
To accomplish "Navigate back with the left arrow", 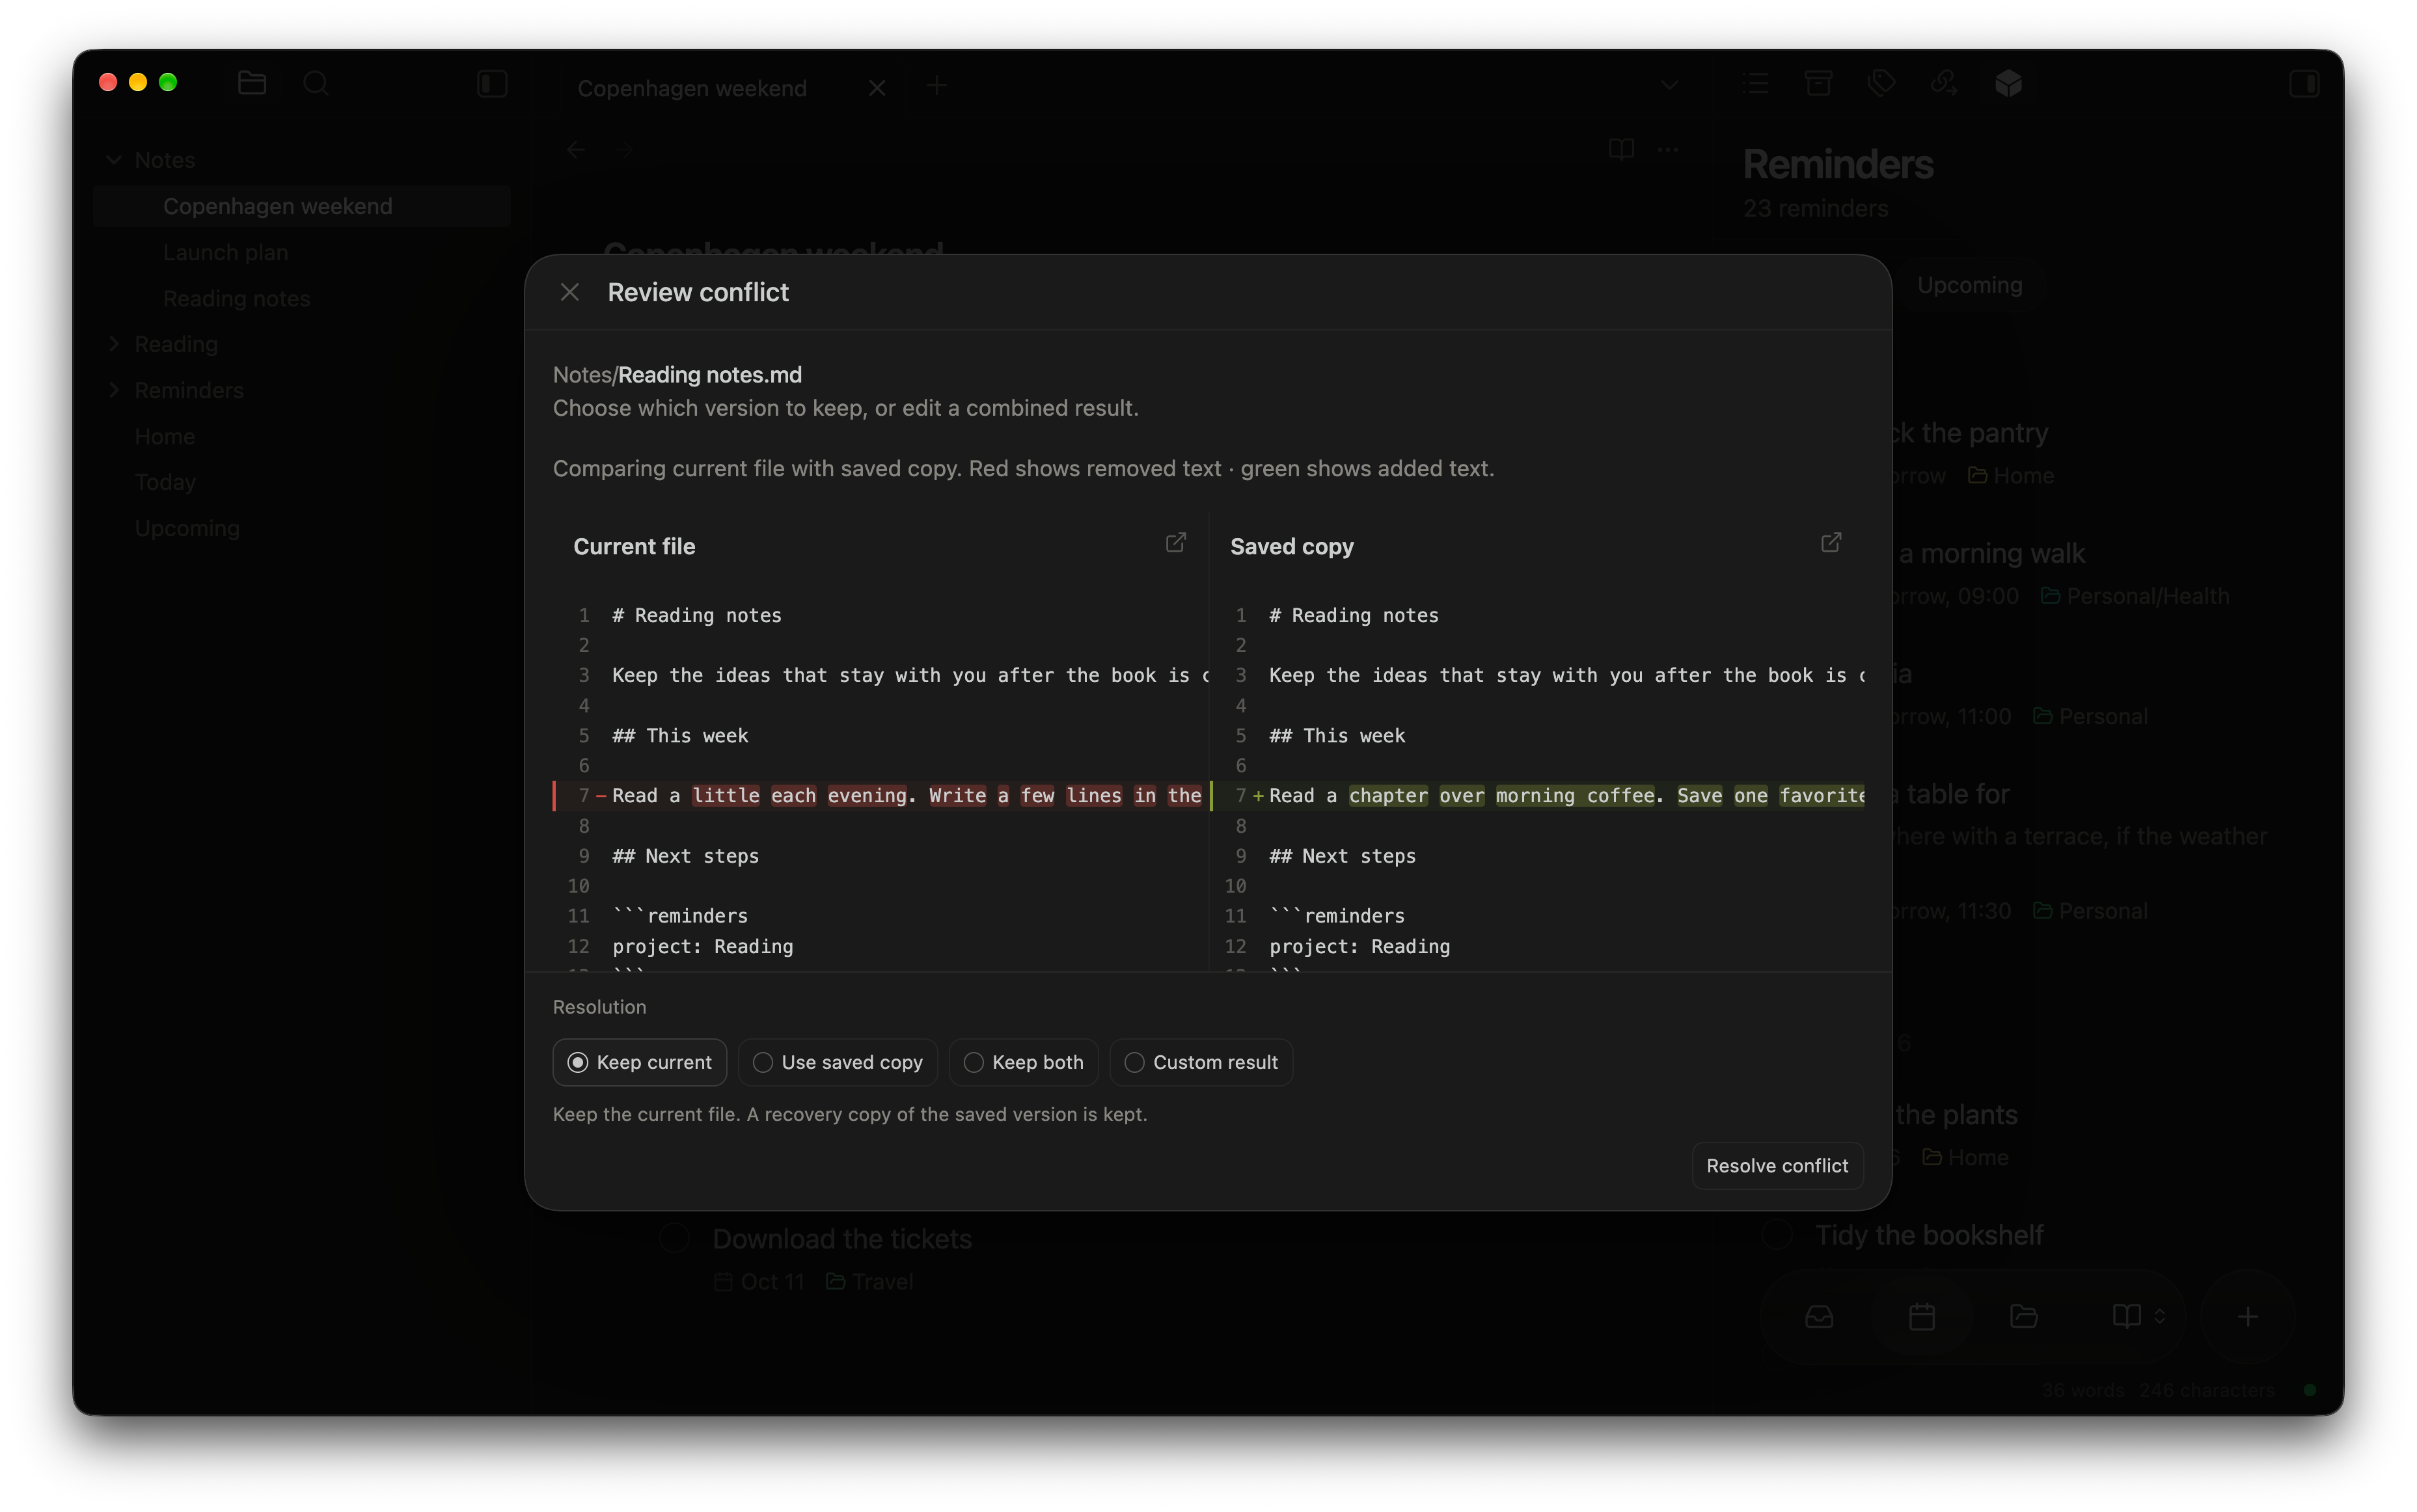I will click(x=575, y=150).
